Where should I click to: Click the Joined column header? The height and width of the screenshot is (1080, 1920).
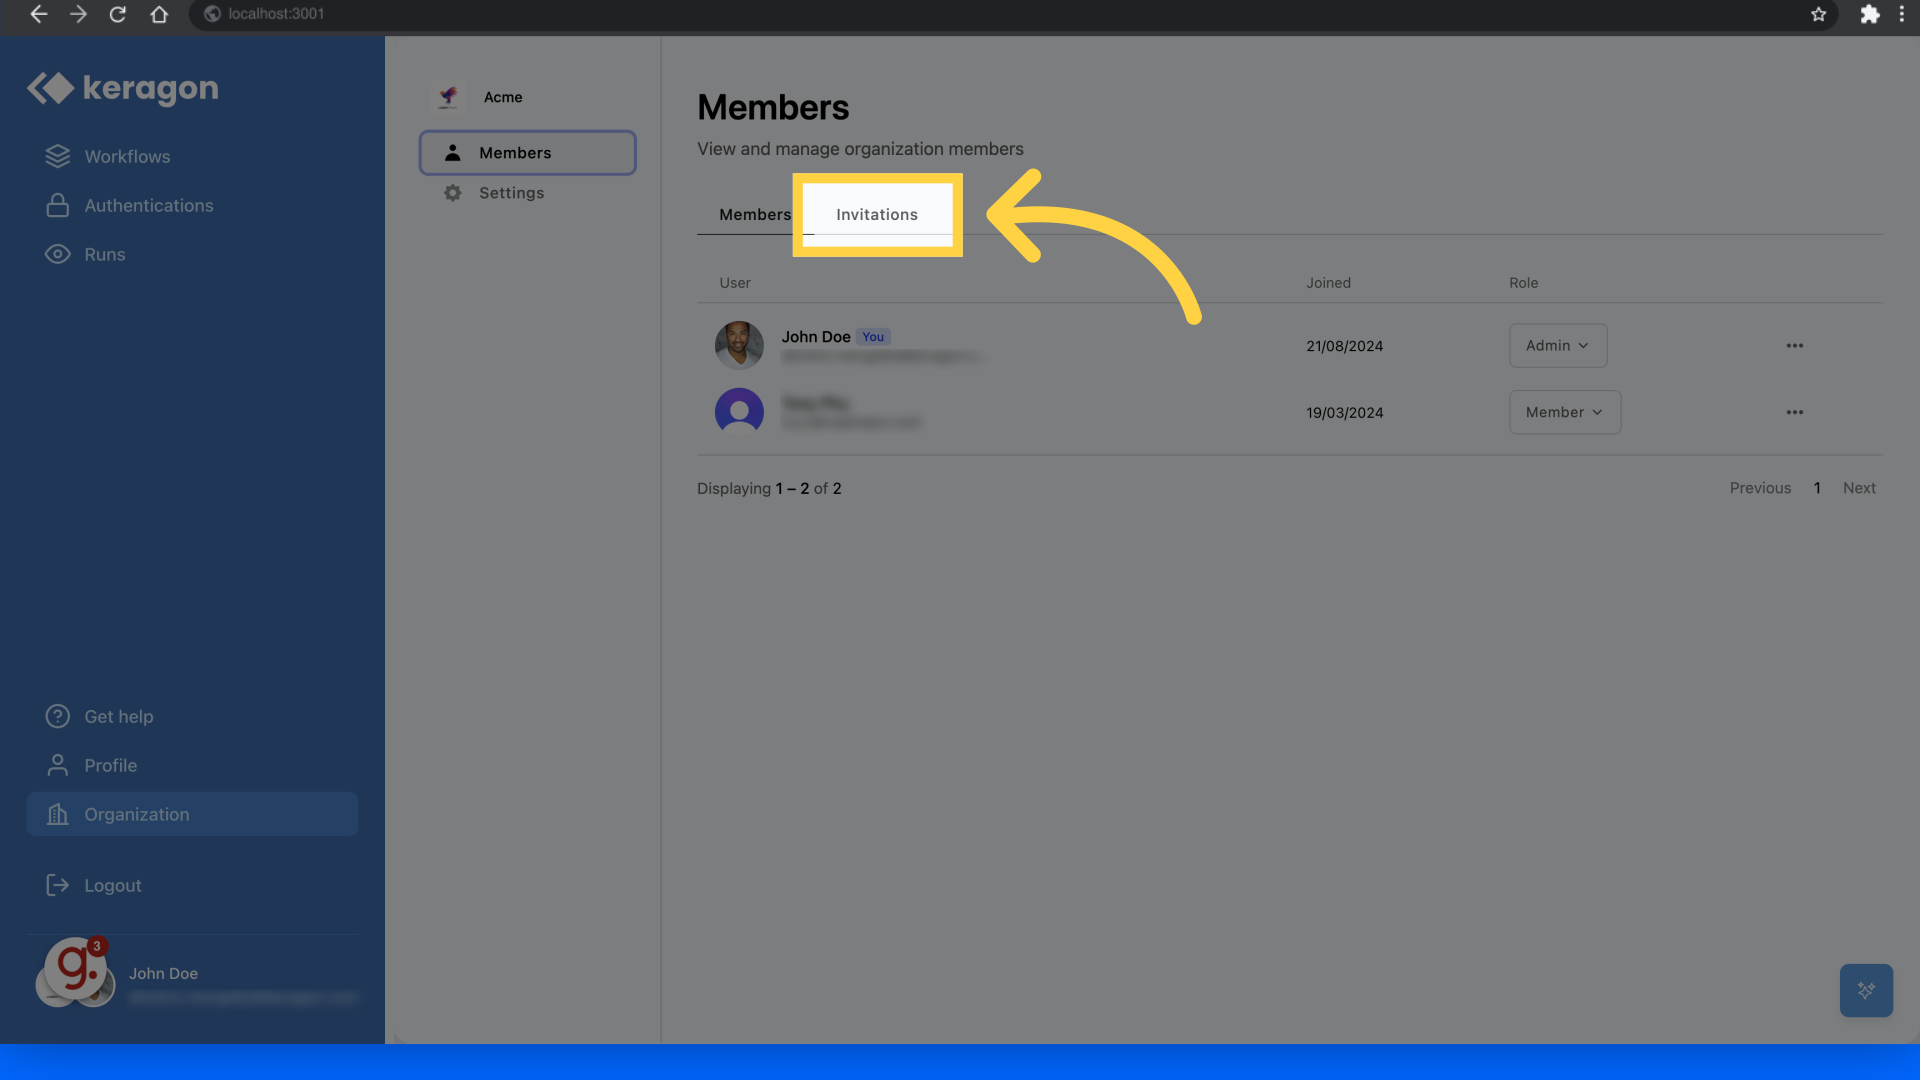click(x=1328, y=284)
